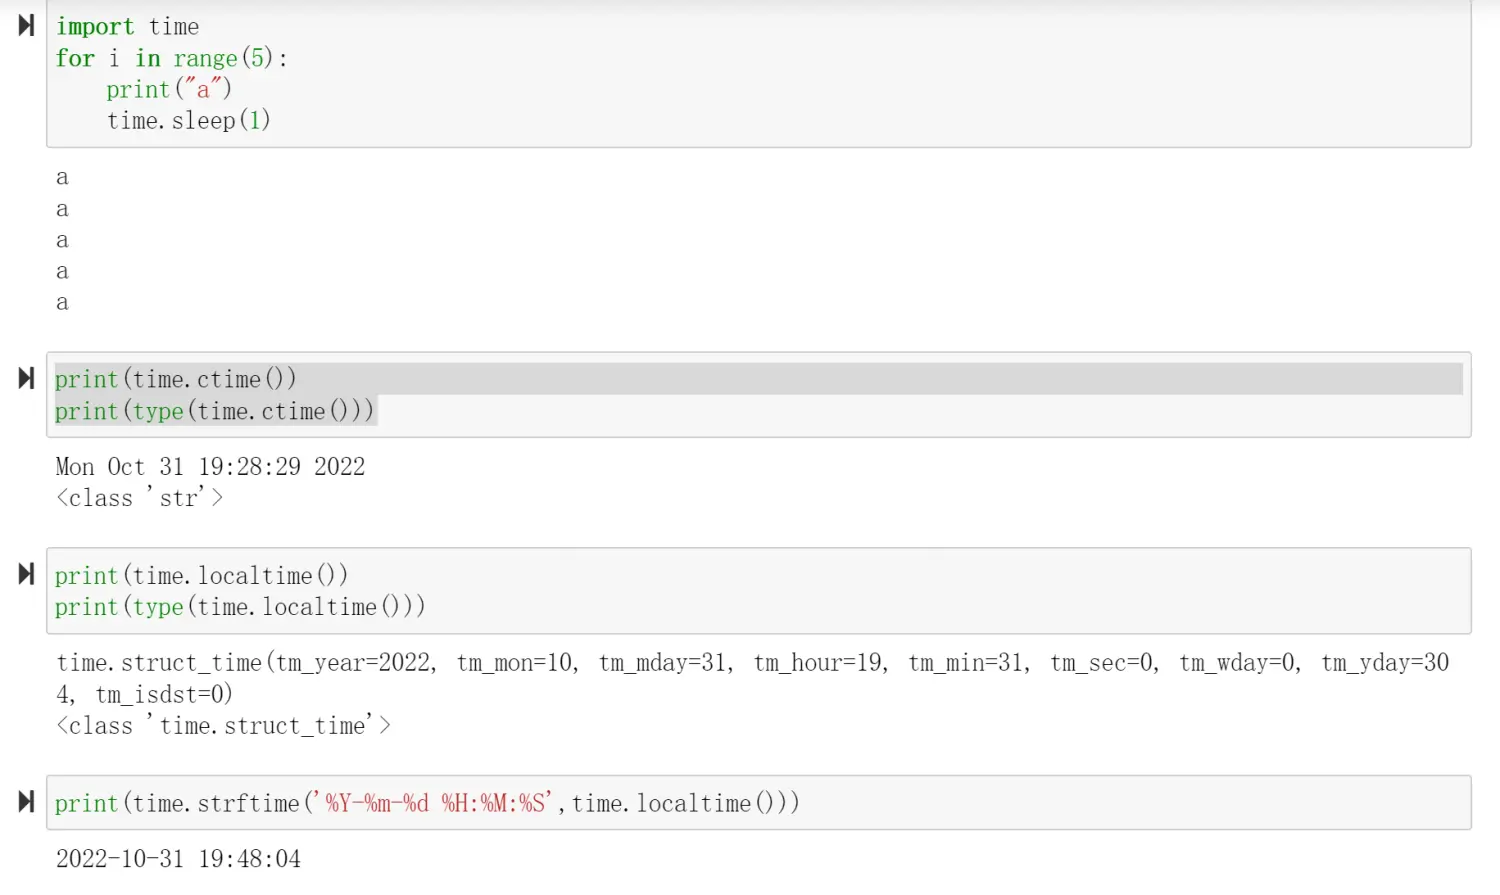Image resolution: width=1500 pixels, height=895 pixels.
Task: Click the 'import time' code line
Action: 127,27
